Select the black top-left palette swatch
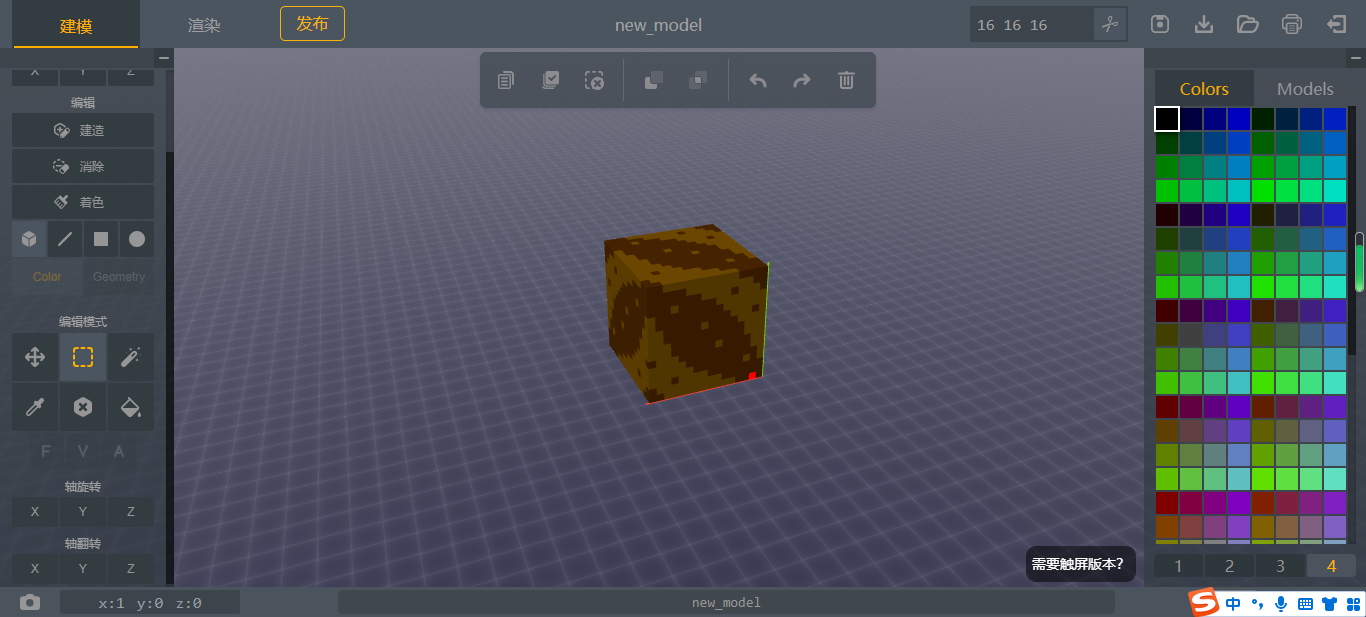 [x=1167, y=119]
